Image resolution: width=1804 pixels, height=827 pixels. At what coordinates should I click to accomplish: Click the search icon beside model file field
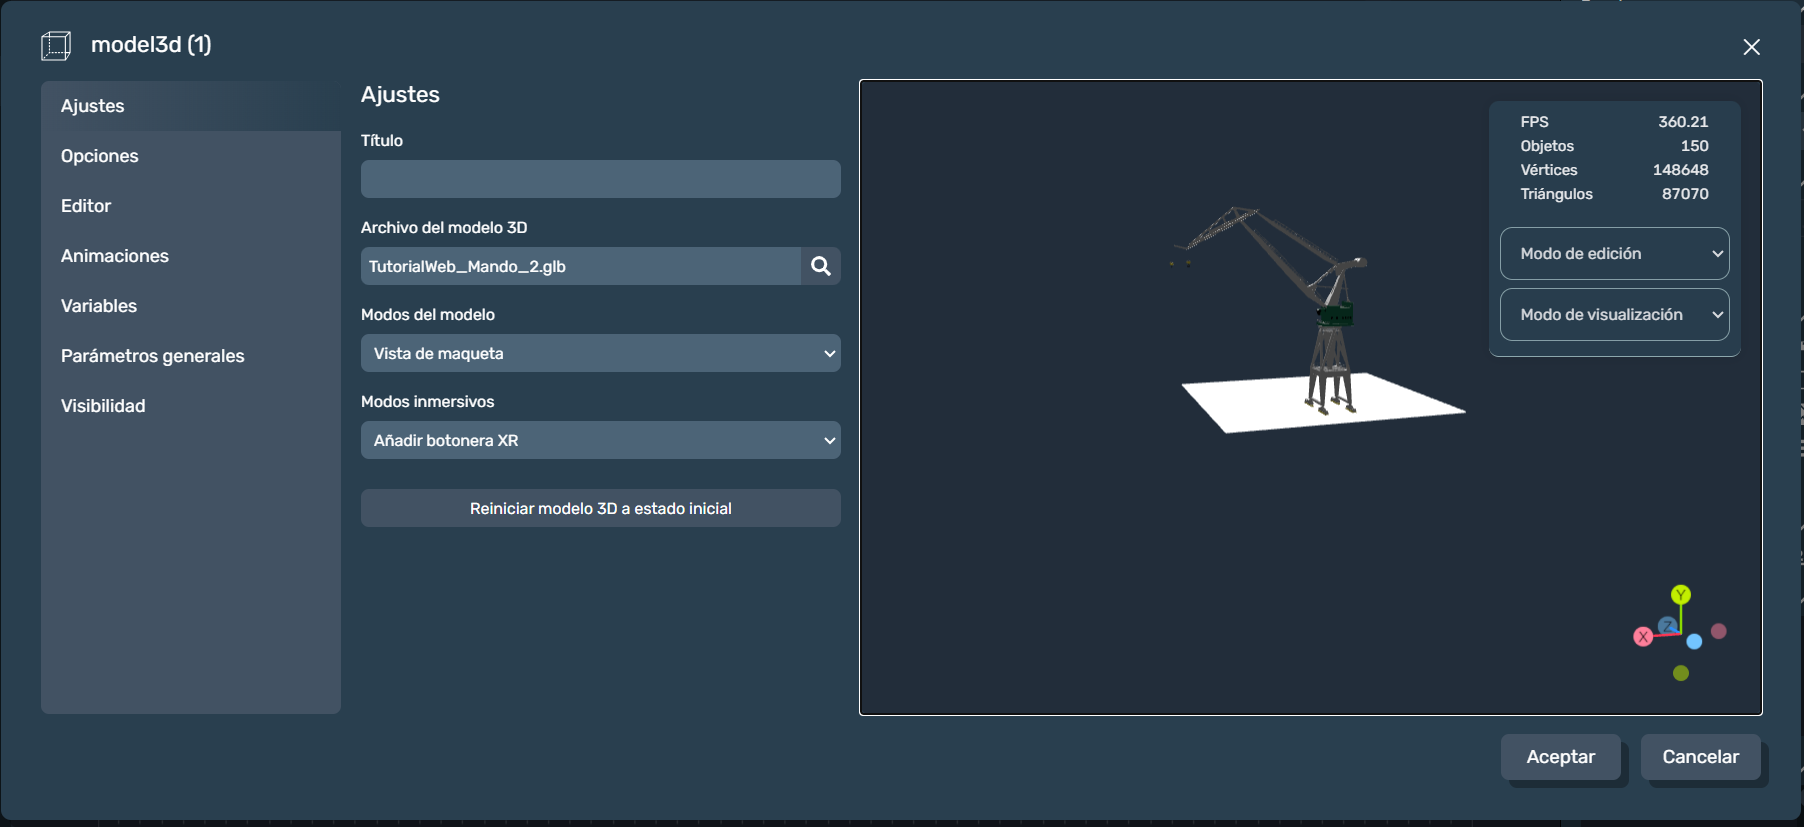click(820, 266)
